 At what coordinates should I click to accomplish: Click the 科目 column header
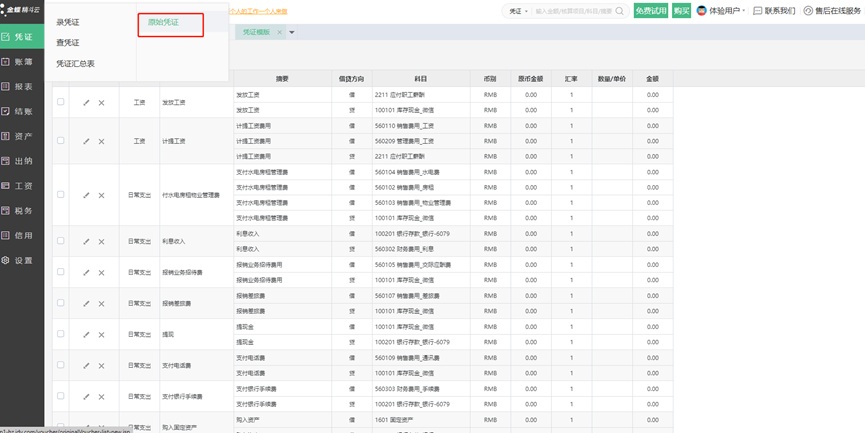point(421,79)
